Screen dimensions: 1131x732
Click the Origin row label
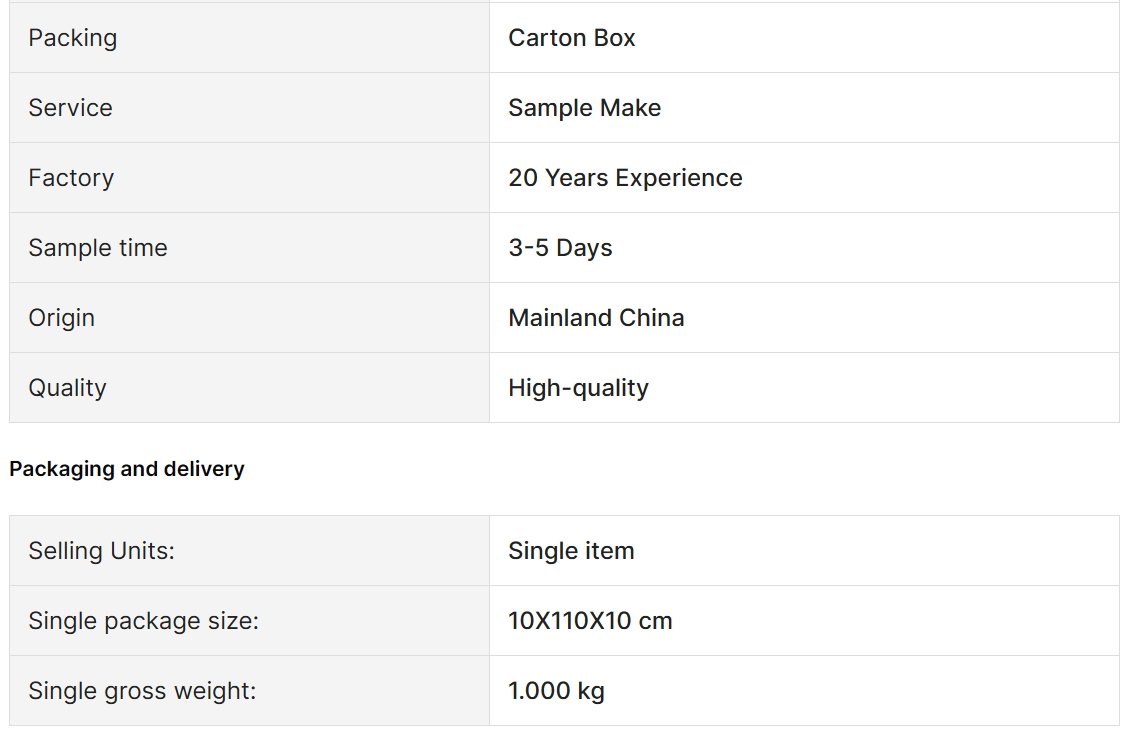(61, 317)
